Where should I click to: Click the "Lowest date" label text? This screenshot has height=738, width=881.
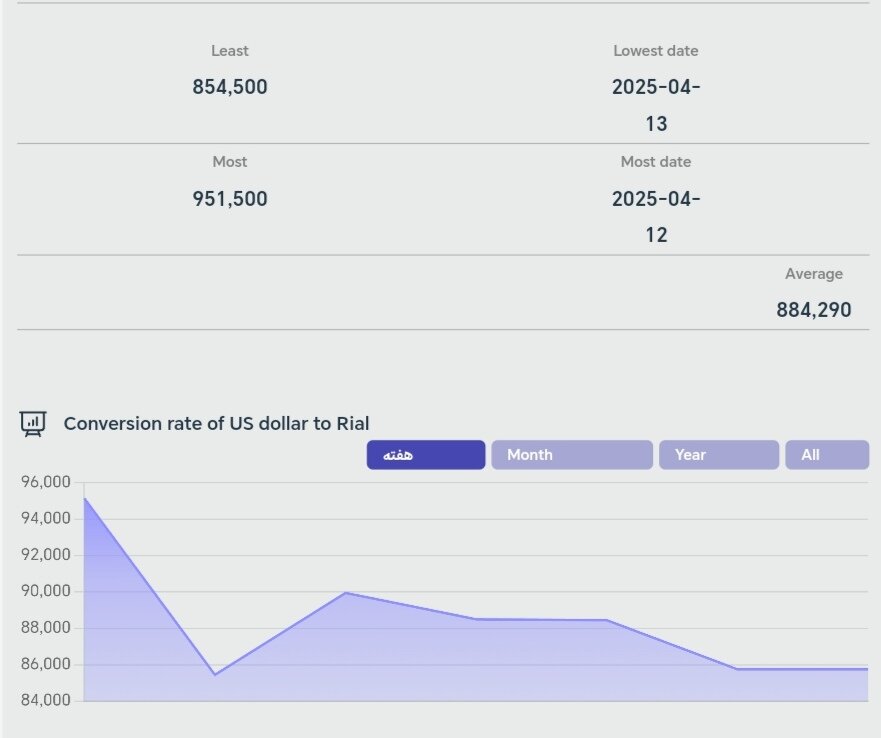pyautogui.click(x=656, y=51)
